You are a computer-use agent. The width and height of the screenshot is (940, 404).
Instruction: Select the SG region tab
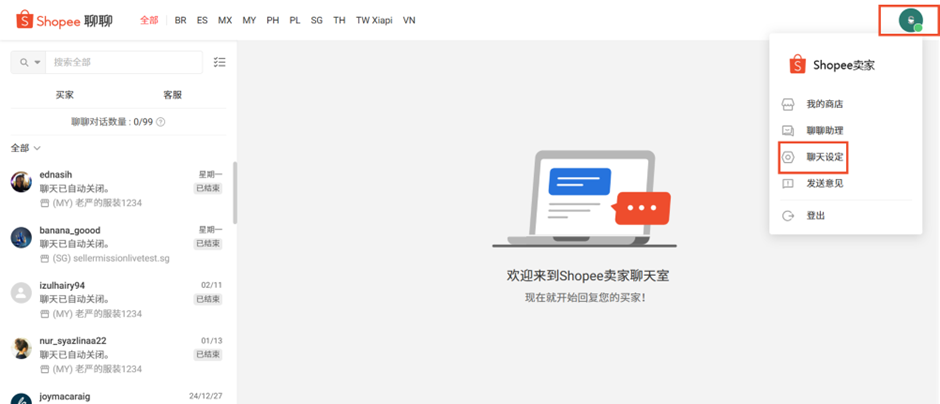tap(317, 20)
